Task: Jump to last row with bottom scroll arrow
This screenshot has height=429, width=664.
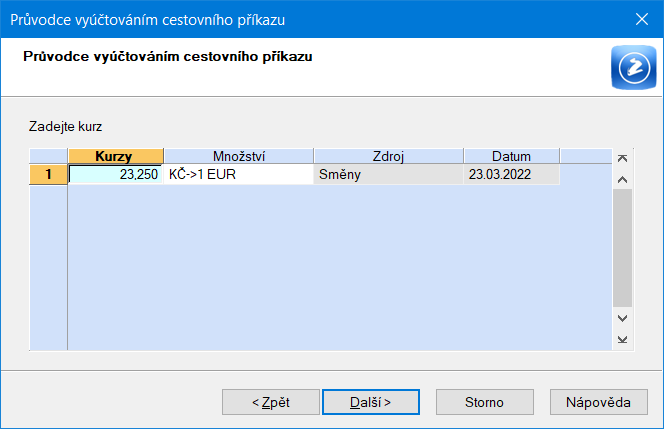Action: (622, 340)
